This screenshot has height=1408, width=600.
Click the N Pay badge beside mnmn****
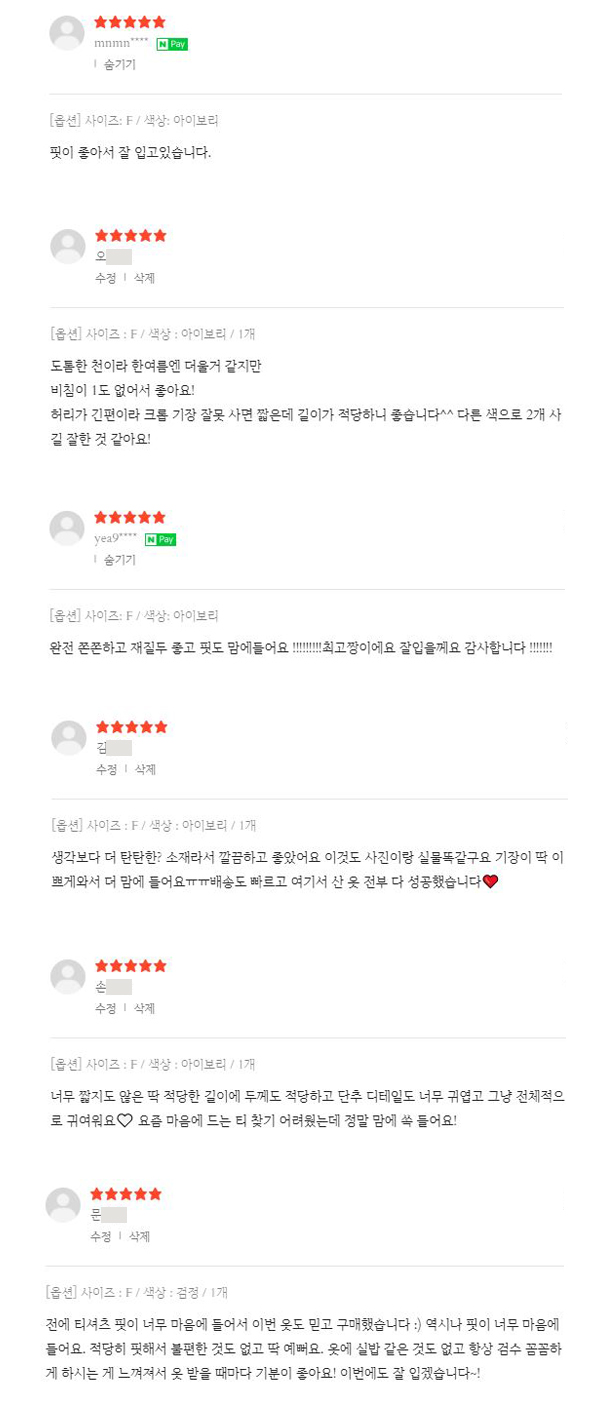(x=172, y=44)
